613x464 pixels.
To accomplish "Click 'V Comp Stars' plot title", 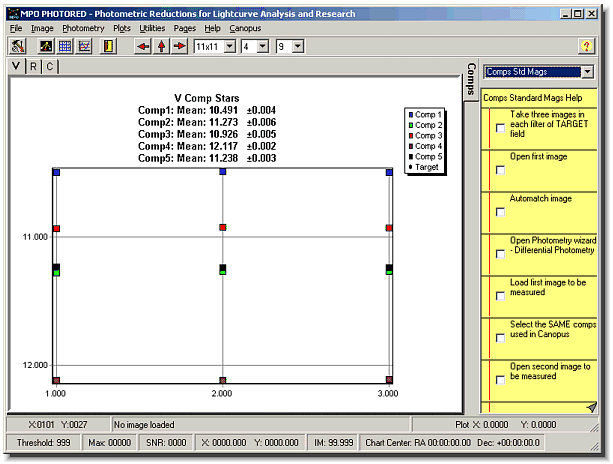I will click(x=206, y=98).
